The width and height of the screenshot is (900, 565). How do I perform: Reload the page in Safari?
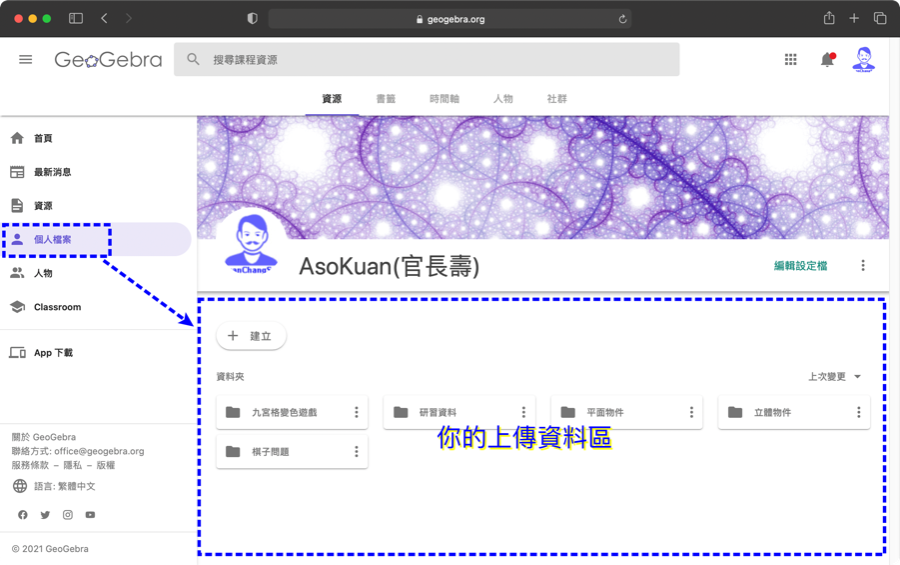point(622,19)
